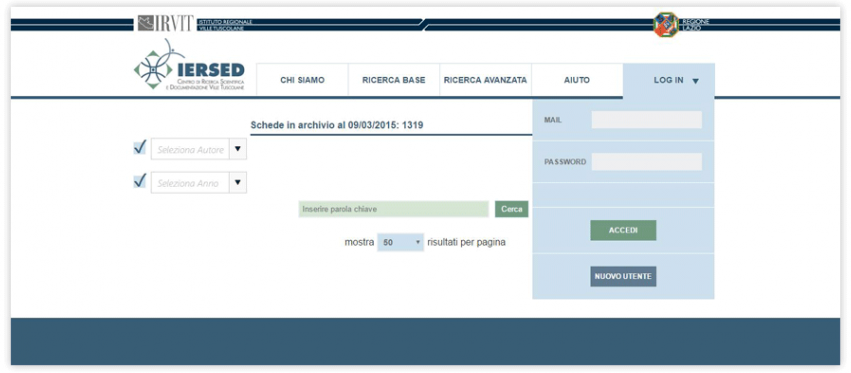Focus the PASSWORD input field
This screenshot has height=373, width=851.
646,162
